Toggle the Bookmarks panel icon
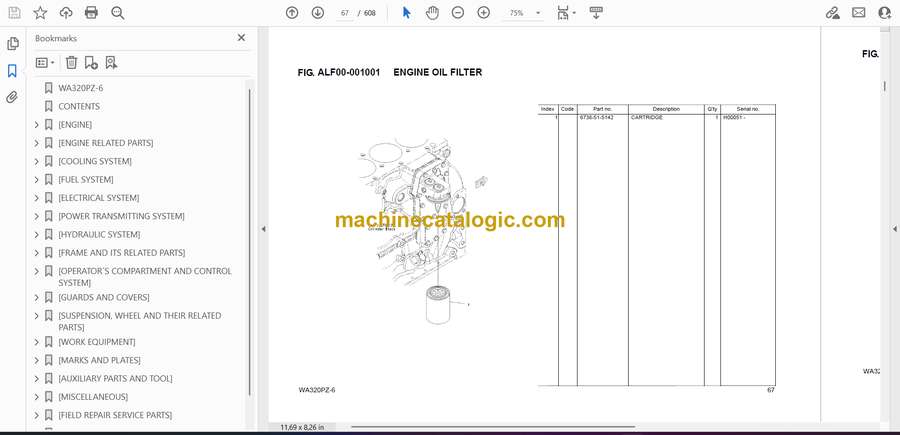This screenshot has width=900, height=435. coord(12,71)
